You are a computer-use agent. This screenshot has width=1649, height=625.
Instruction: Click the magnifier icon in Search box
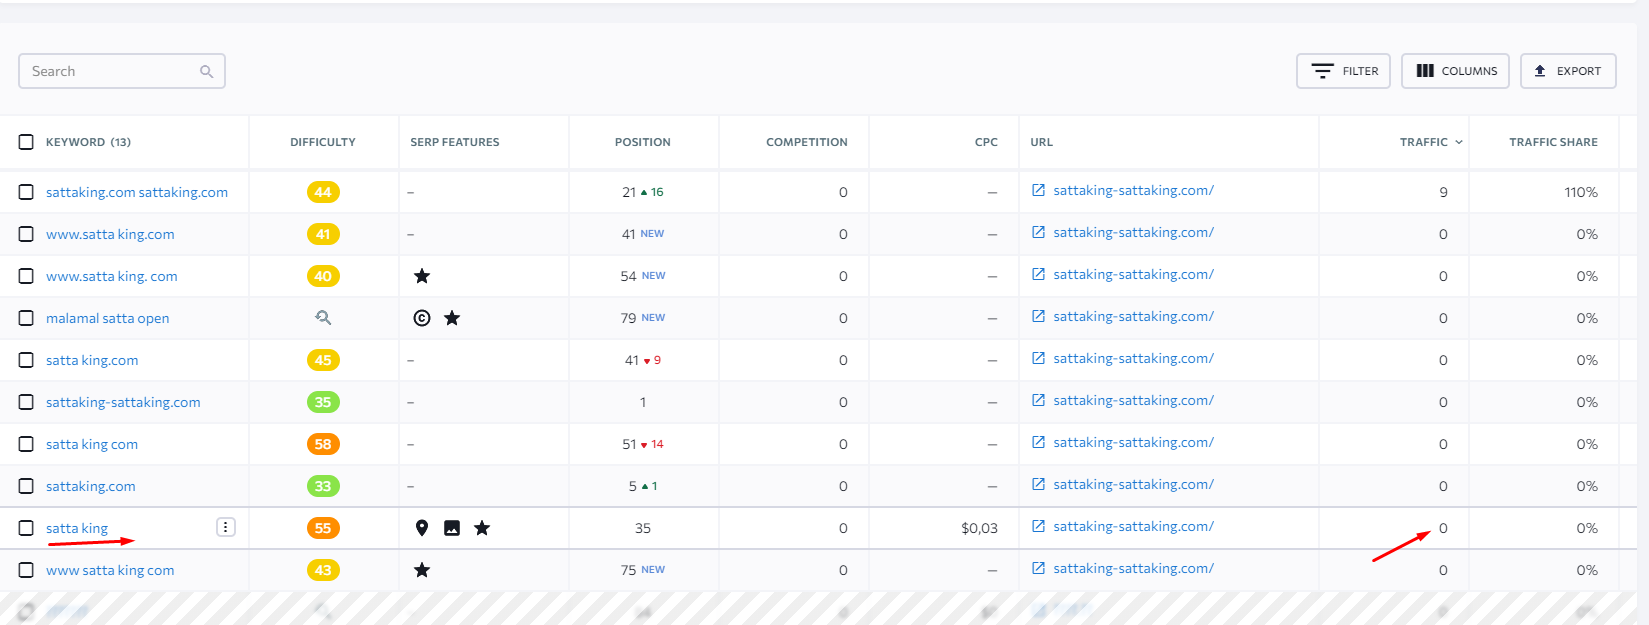pyautogui.click(x=207, y=71)
